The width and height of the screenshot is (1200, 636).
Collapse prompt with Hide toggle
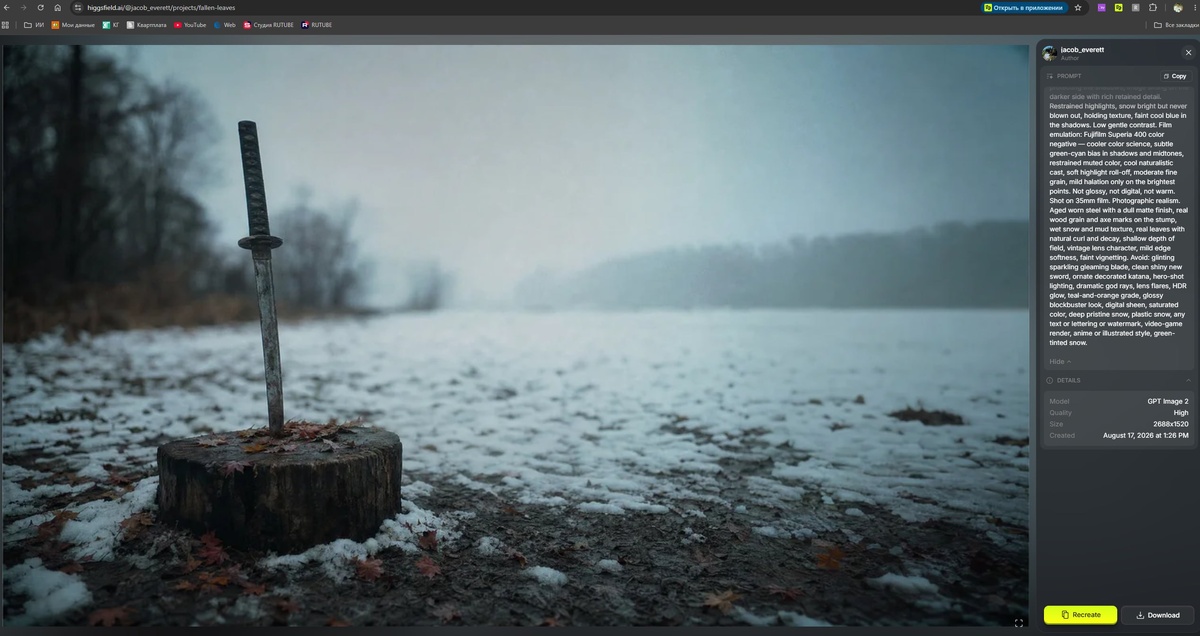pos(1059,361)
